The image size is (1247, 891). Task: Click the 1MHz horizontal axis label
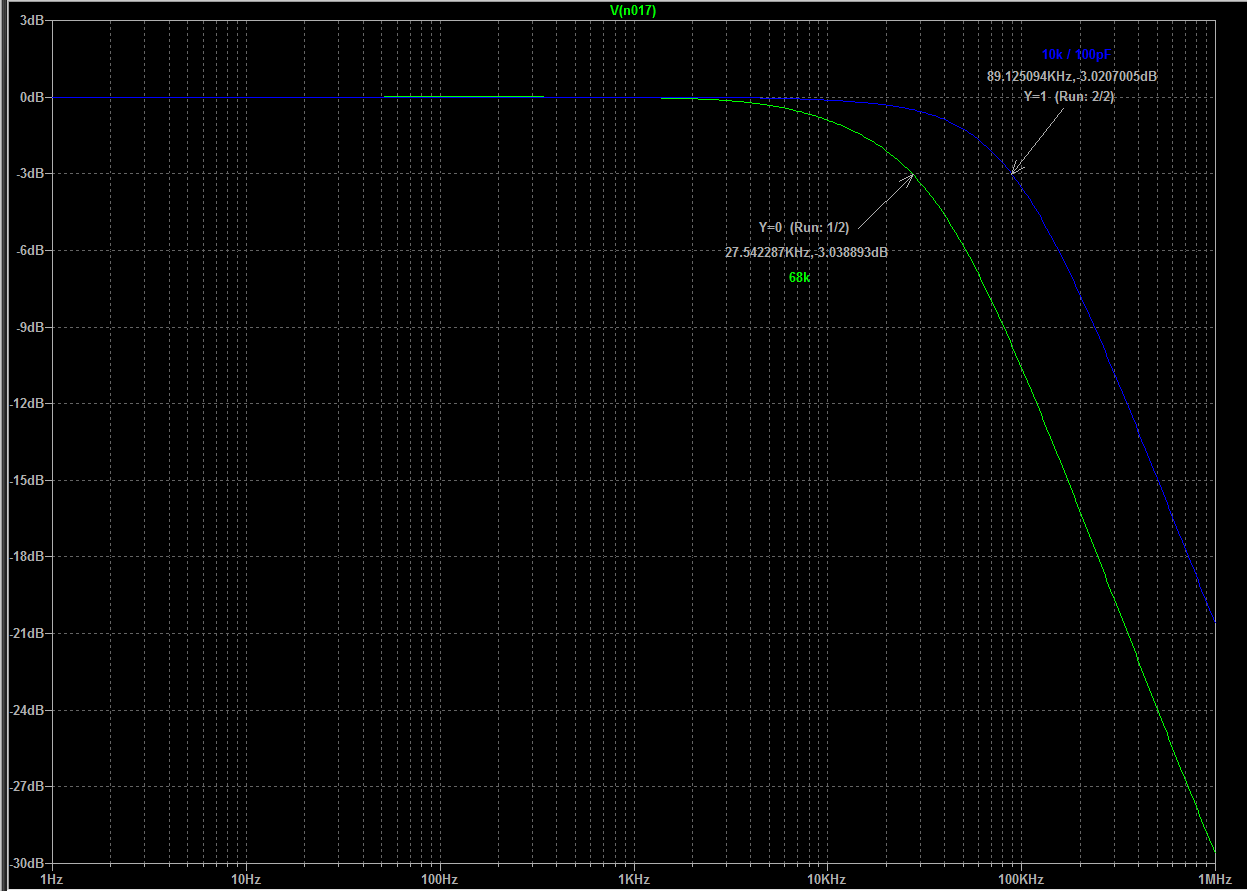coord(1213,880)
